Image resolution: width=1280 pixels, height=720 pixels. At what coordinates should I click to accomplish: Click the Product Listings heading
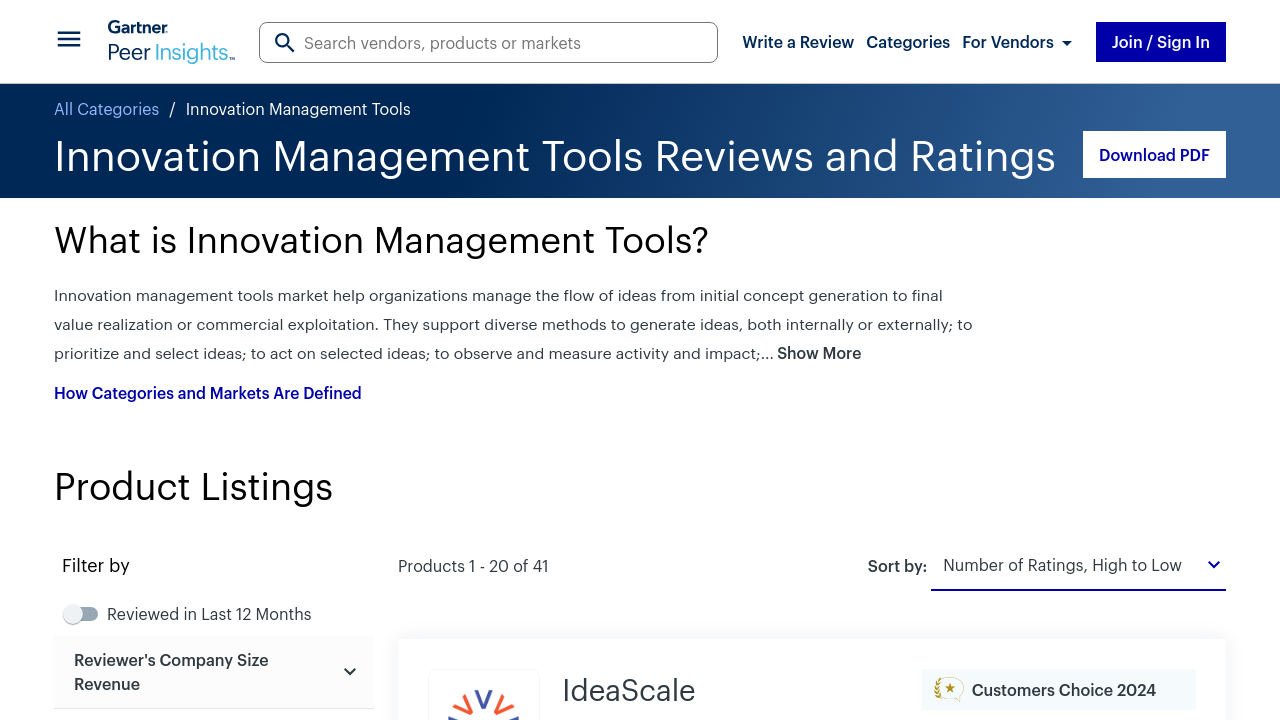coord(193,487)
